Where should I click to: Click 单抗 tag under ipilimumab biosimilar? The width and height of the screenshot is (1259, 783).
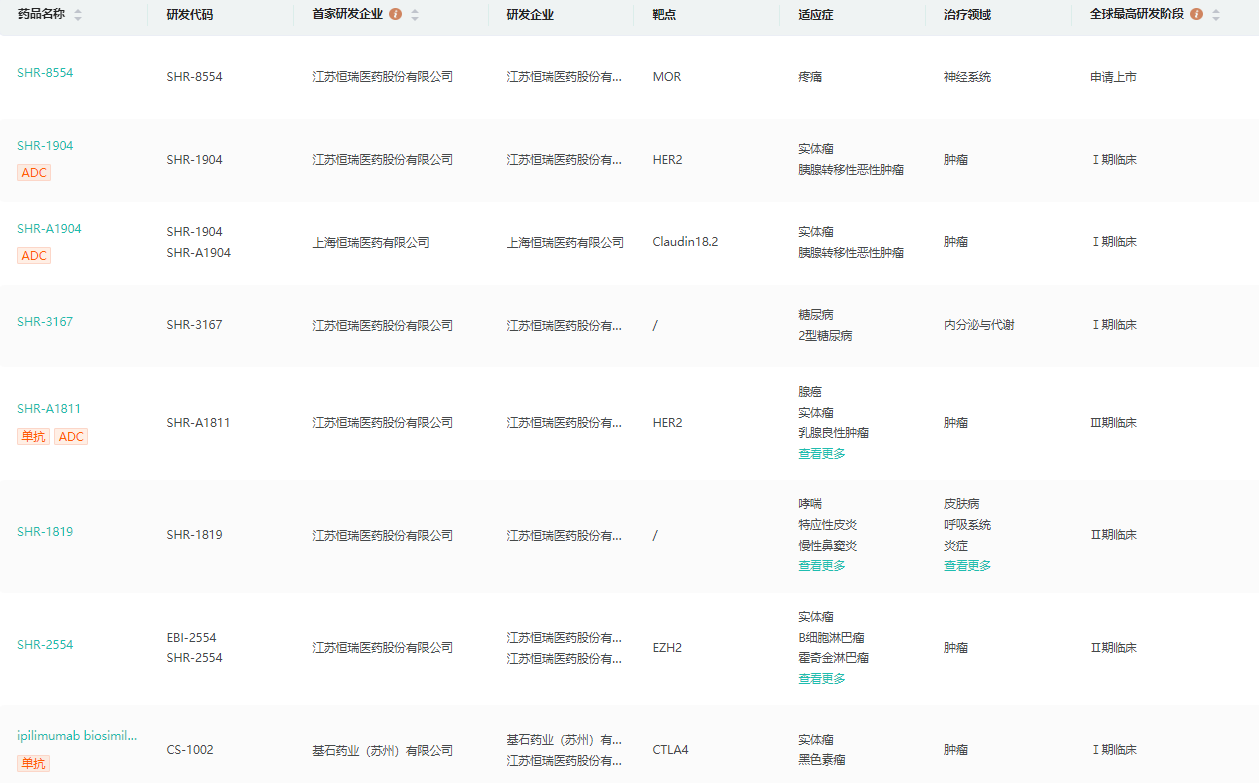click(33, 764)
